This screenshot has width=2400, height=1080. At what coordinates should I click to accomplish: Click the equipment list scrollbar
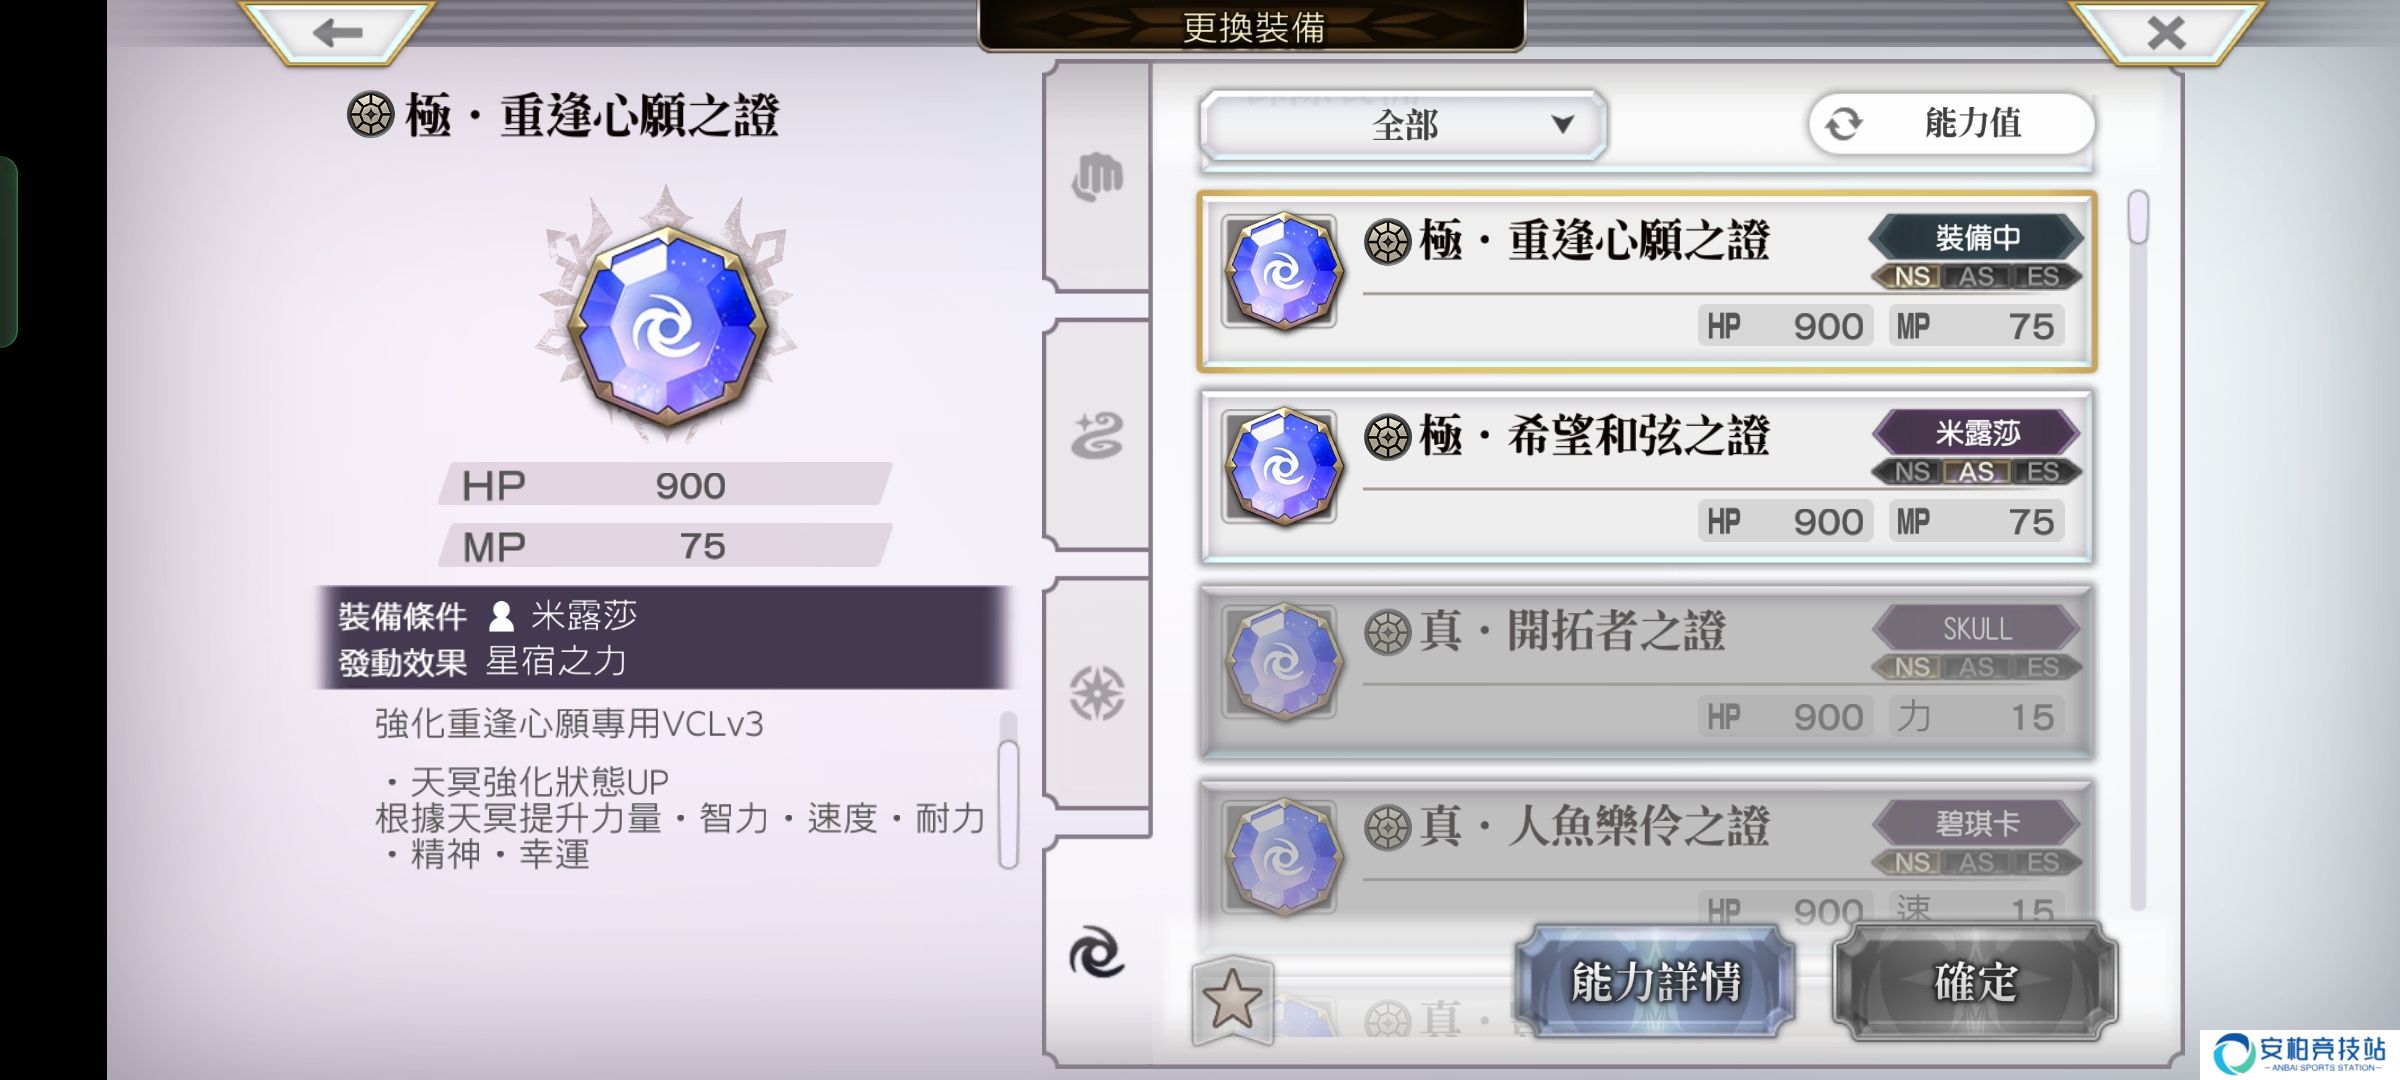click(2138, 549)
